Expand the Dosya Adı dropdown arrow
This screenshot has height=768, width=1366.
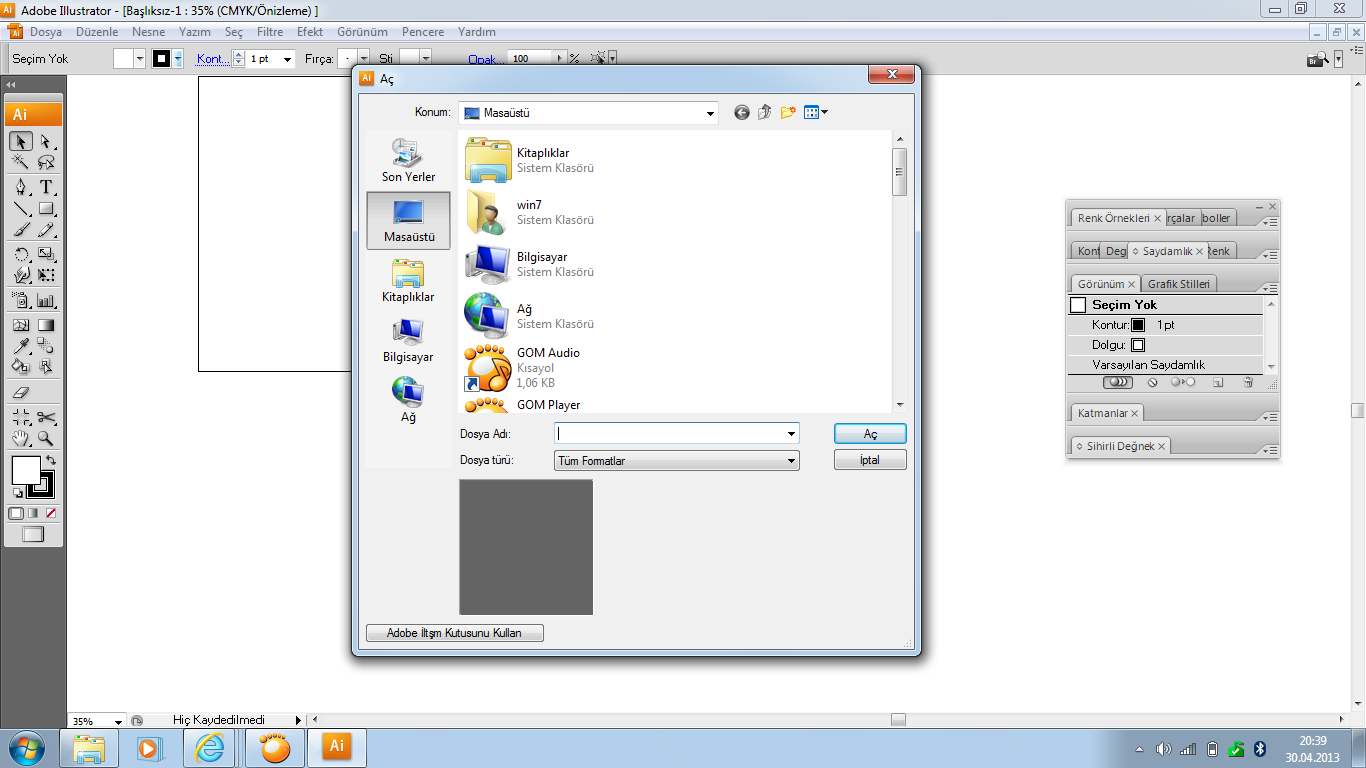(791, 434)
